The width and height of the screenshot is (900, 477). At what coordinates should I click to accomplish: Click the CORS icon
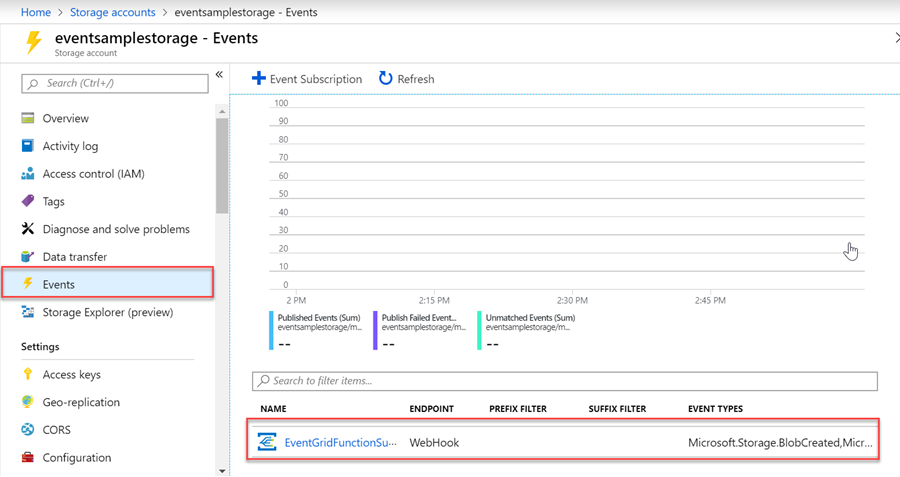click(28, 429)
